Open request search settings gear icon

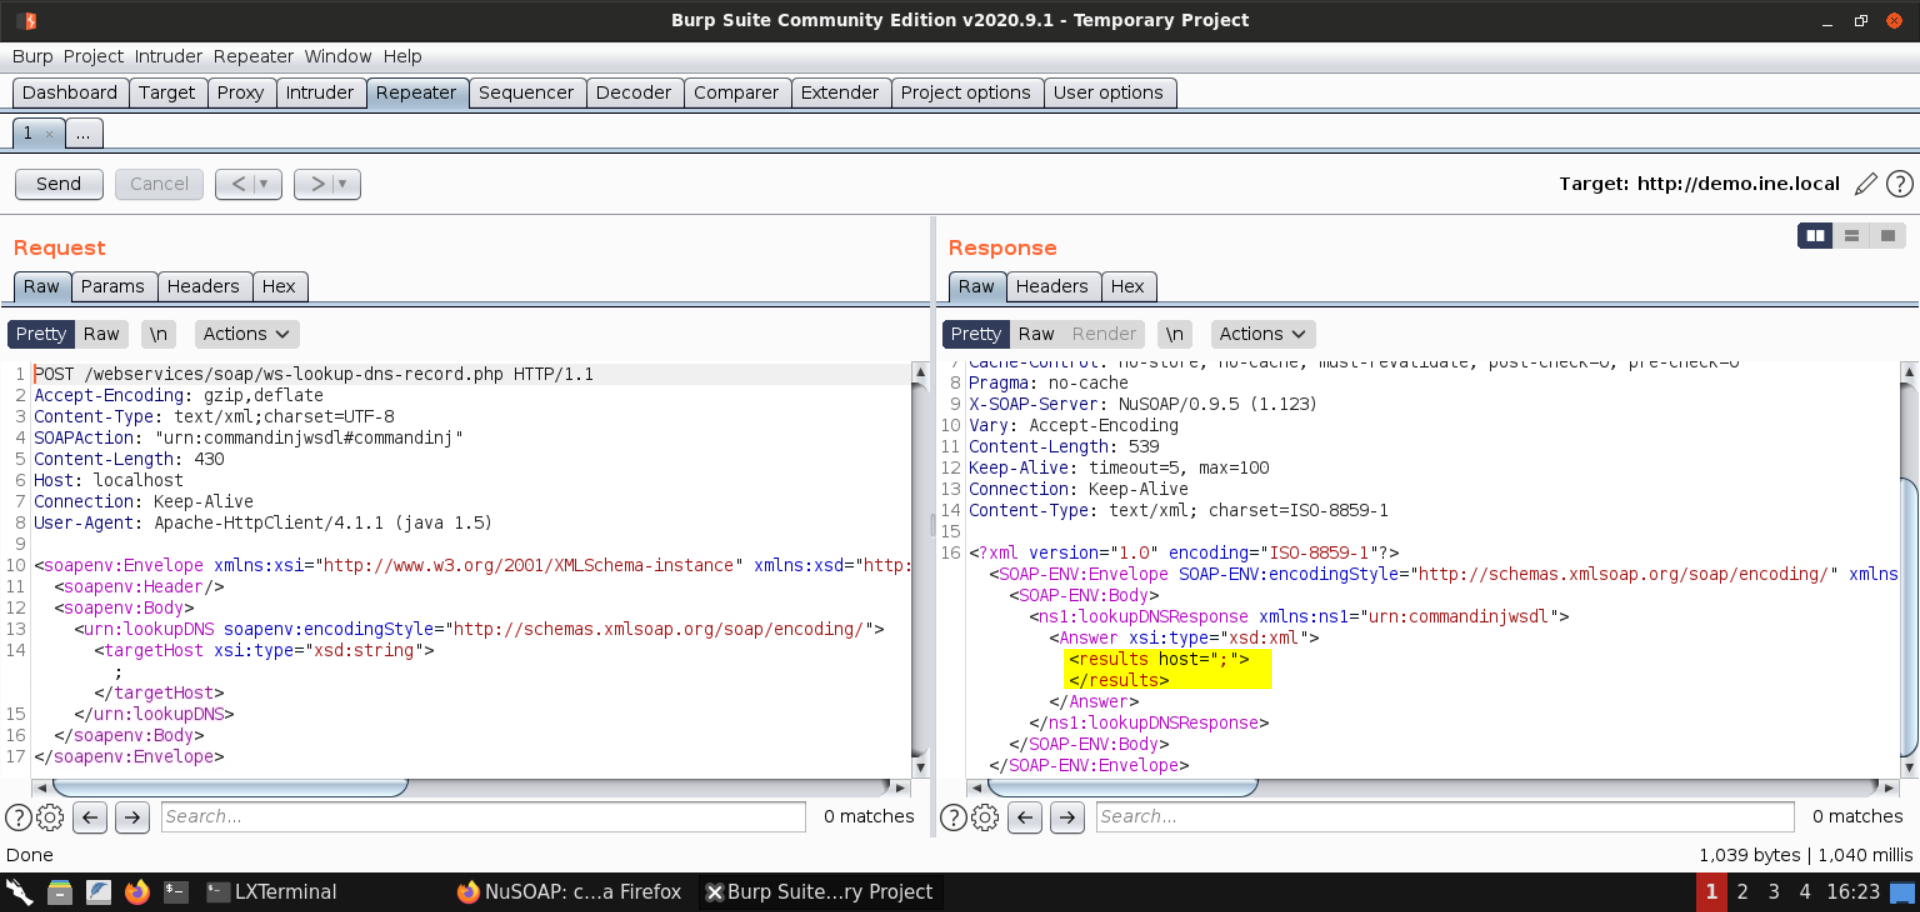50,817
